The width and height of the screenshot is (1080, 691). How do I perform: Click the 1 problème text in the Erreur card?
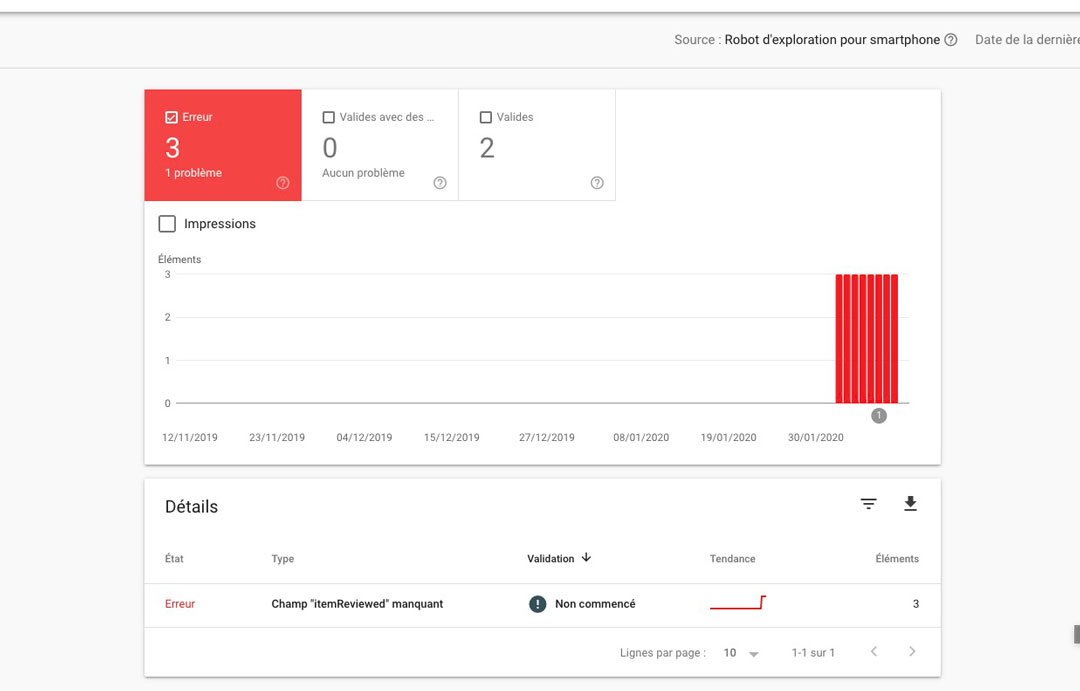[x=194, y=173]
